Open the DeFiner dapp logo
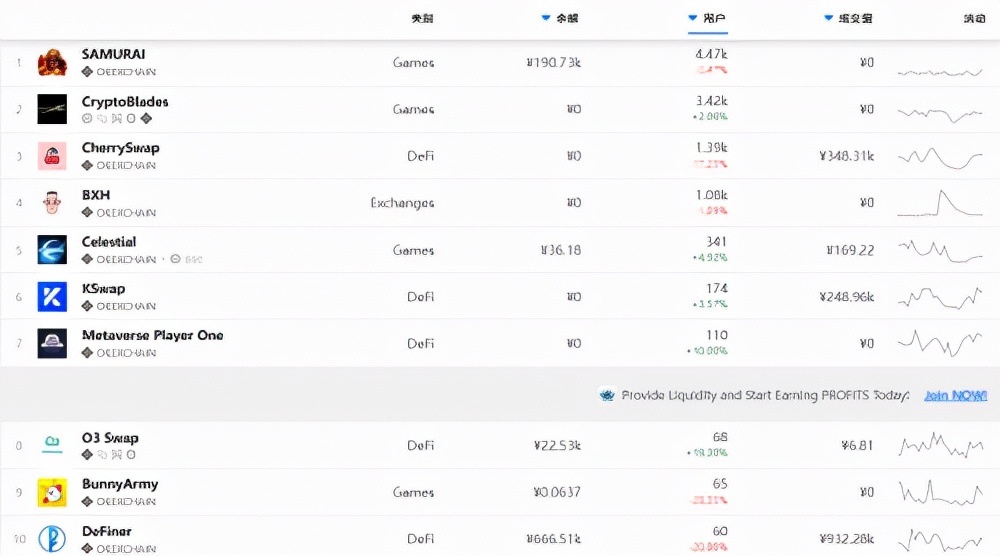 (52, 539)
